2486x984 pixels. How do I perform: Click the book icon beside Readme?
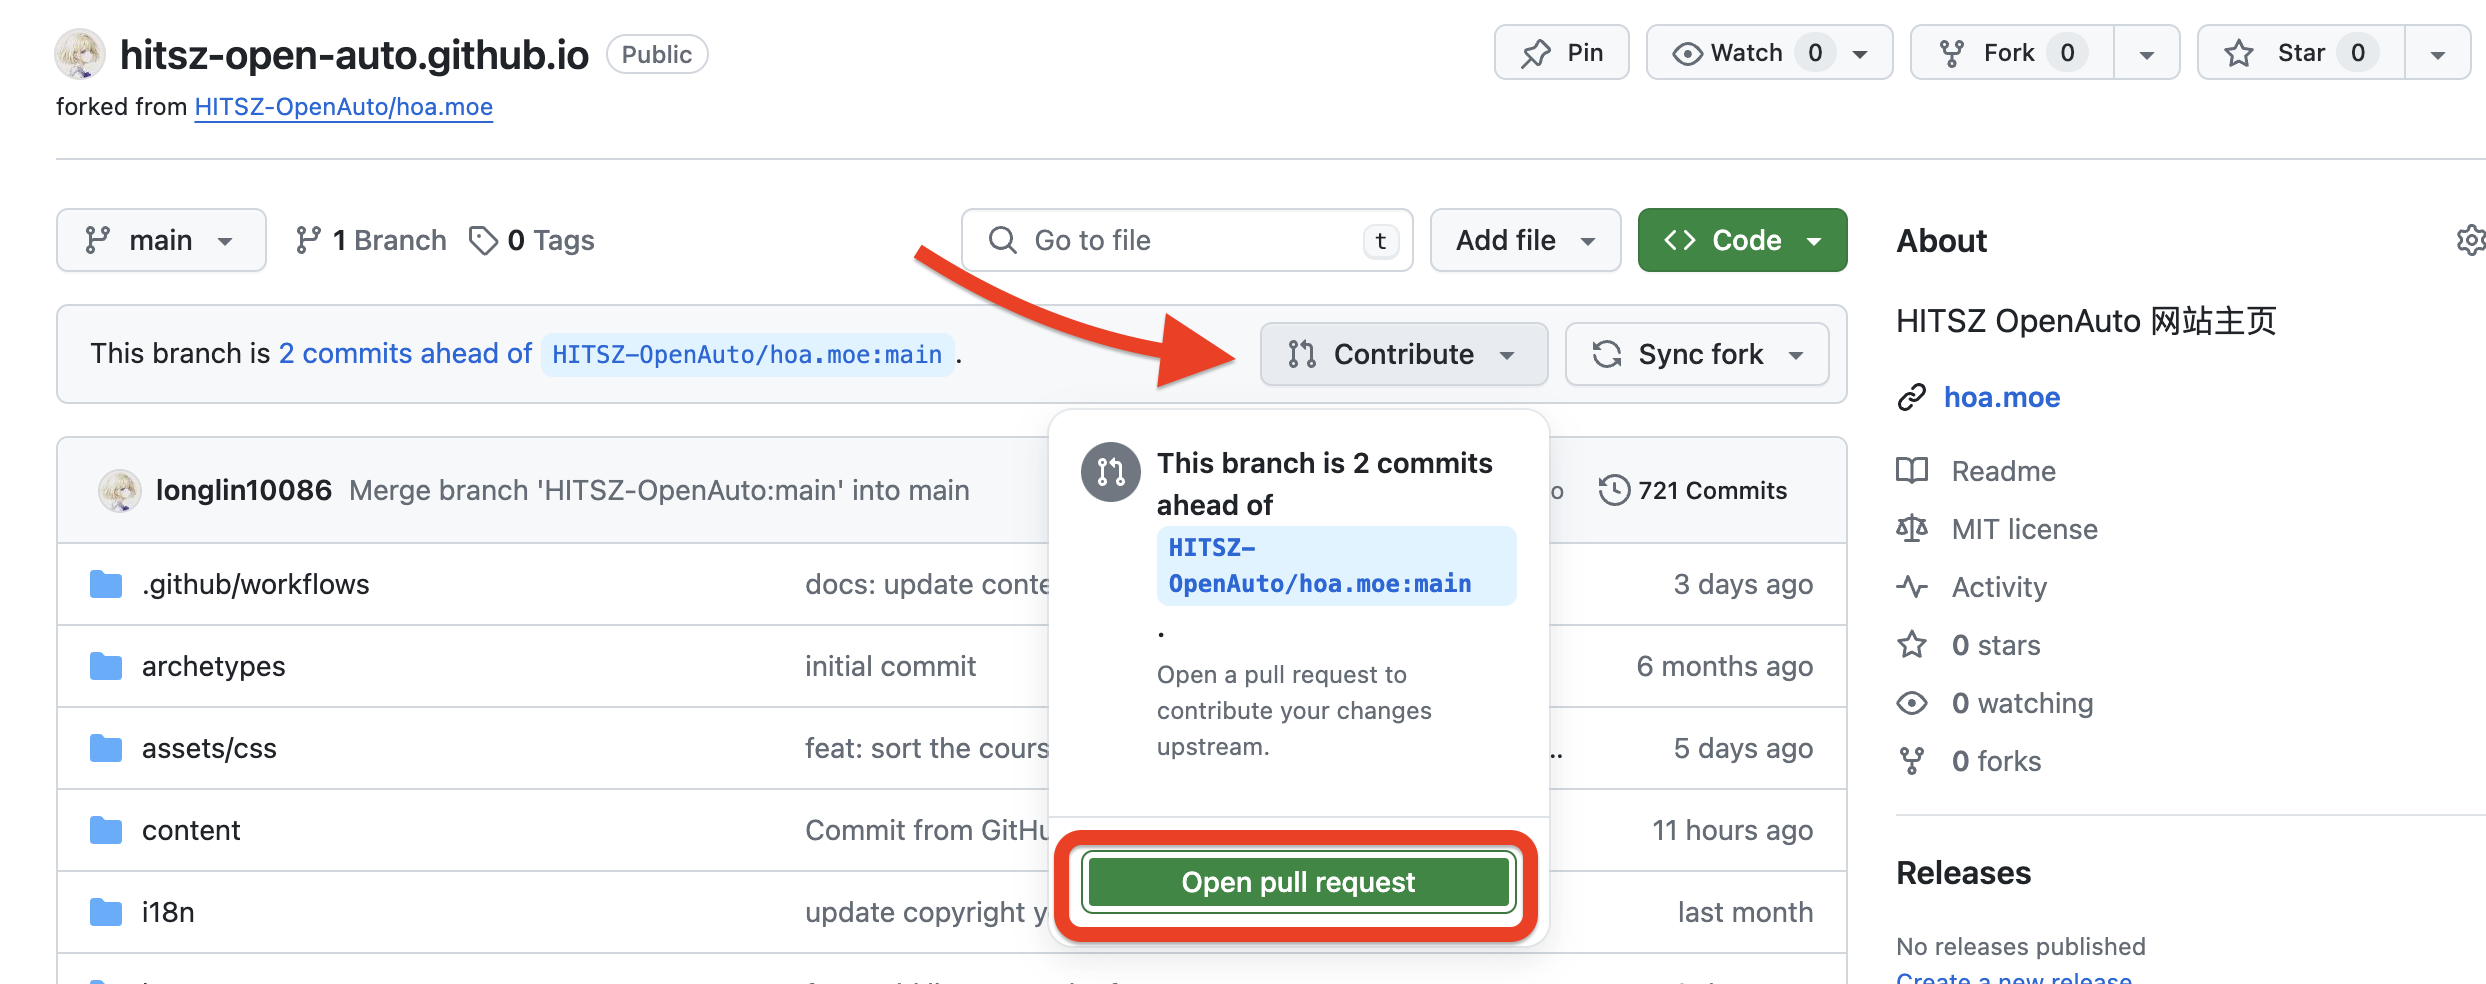[x=1912, y=470]
